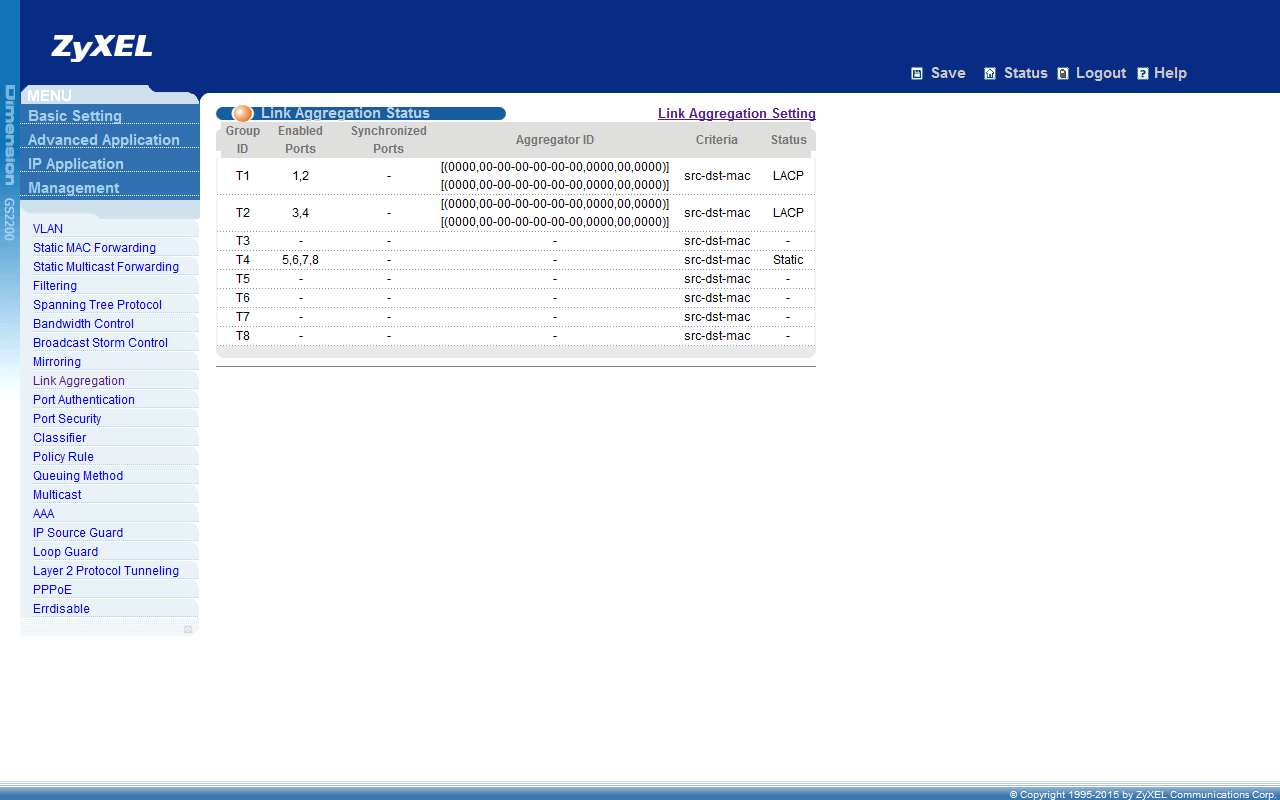This screenshot has width=1280, height=800.
Task: Click the ZyXEL logo
Action: 102,48
